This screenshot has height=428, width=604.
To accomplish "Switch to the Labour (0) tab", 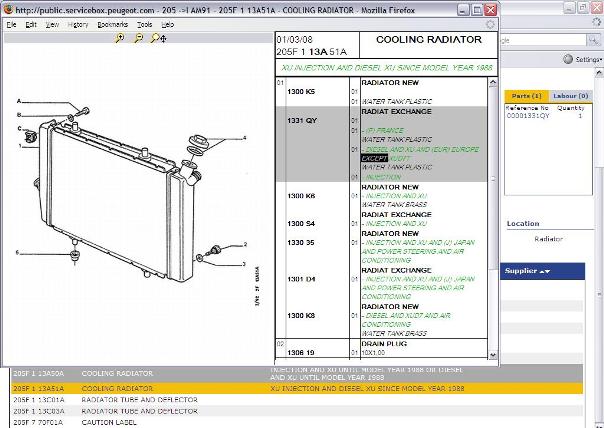I will pyautogui.click(x=570, y=96).
